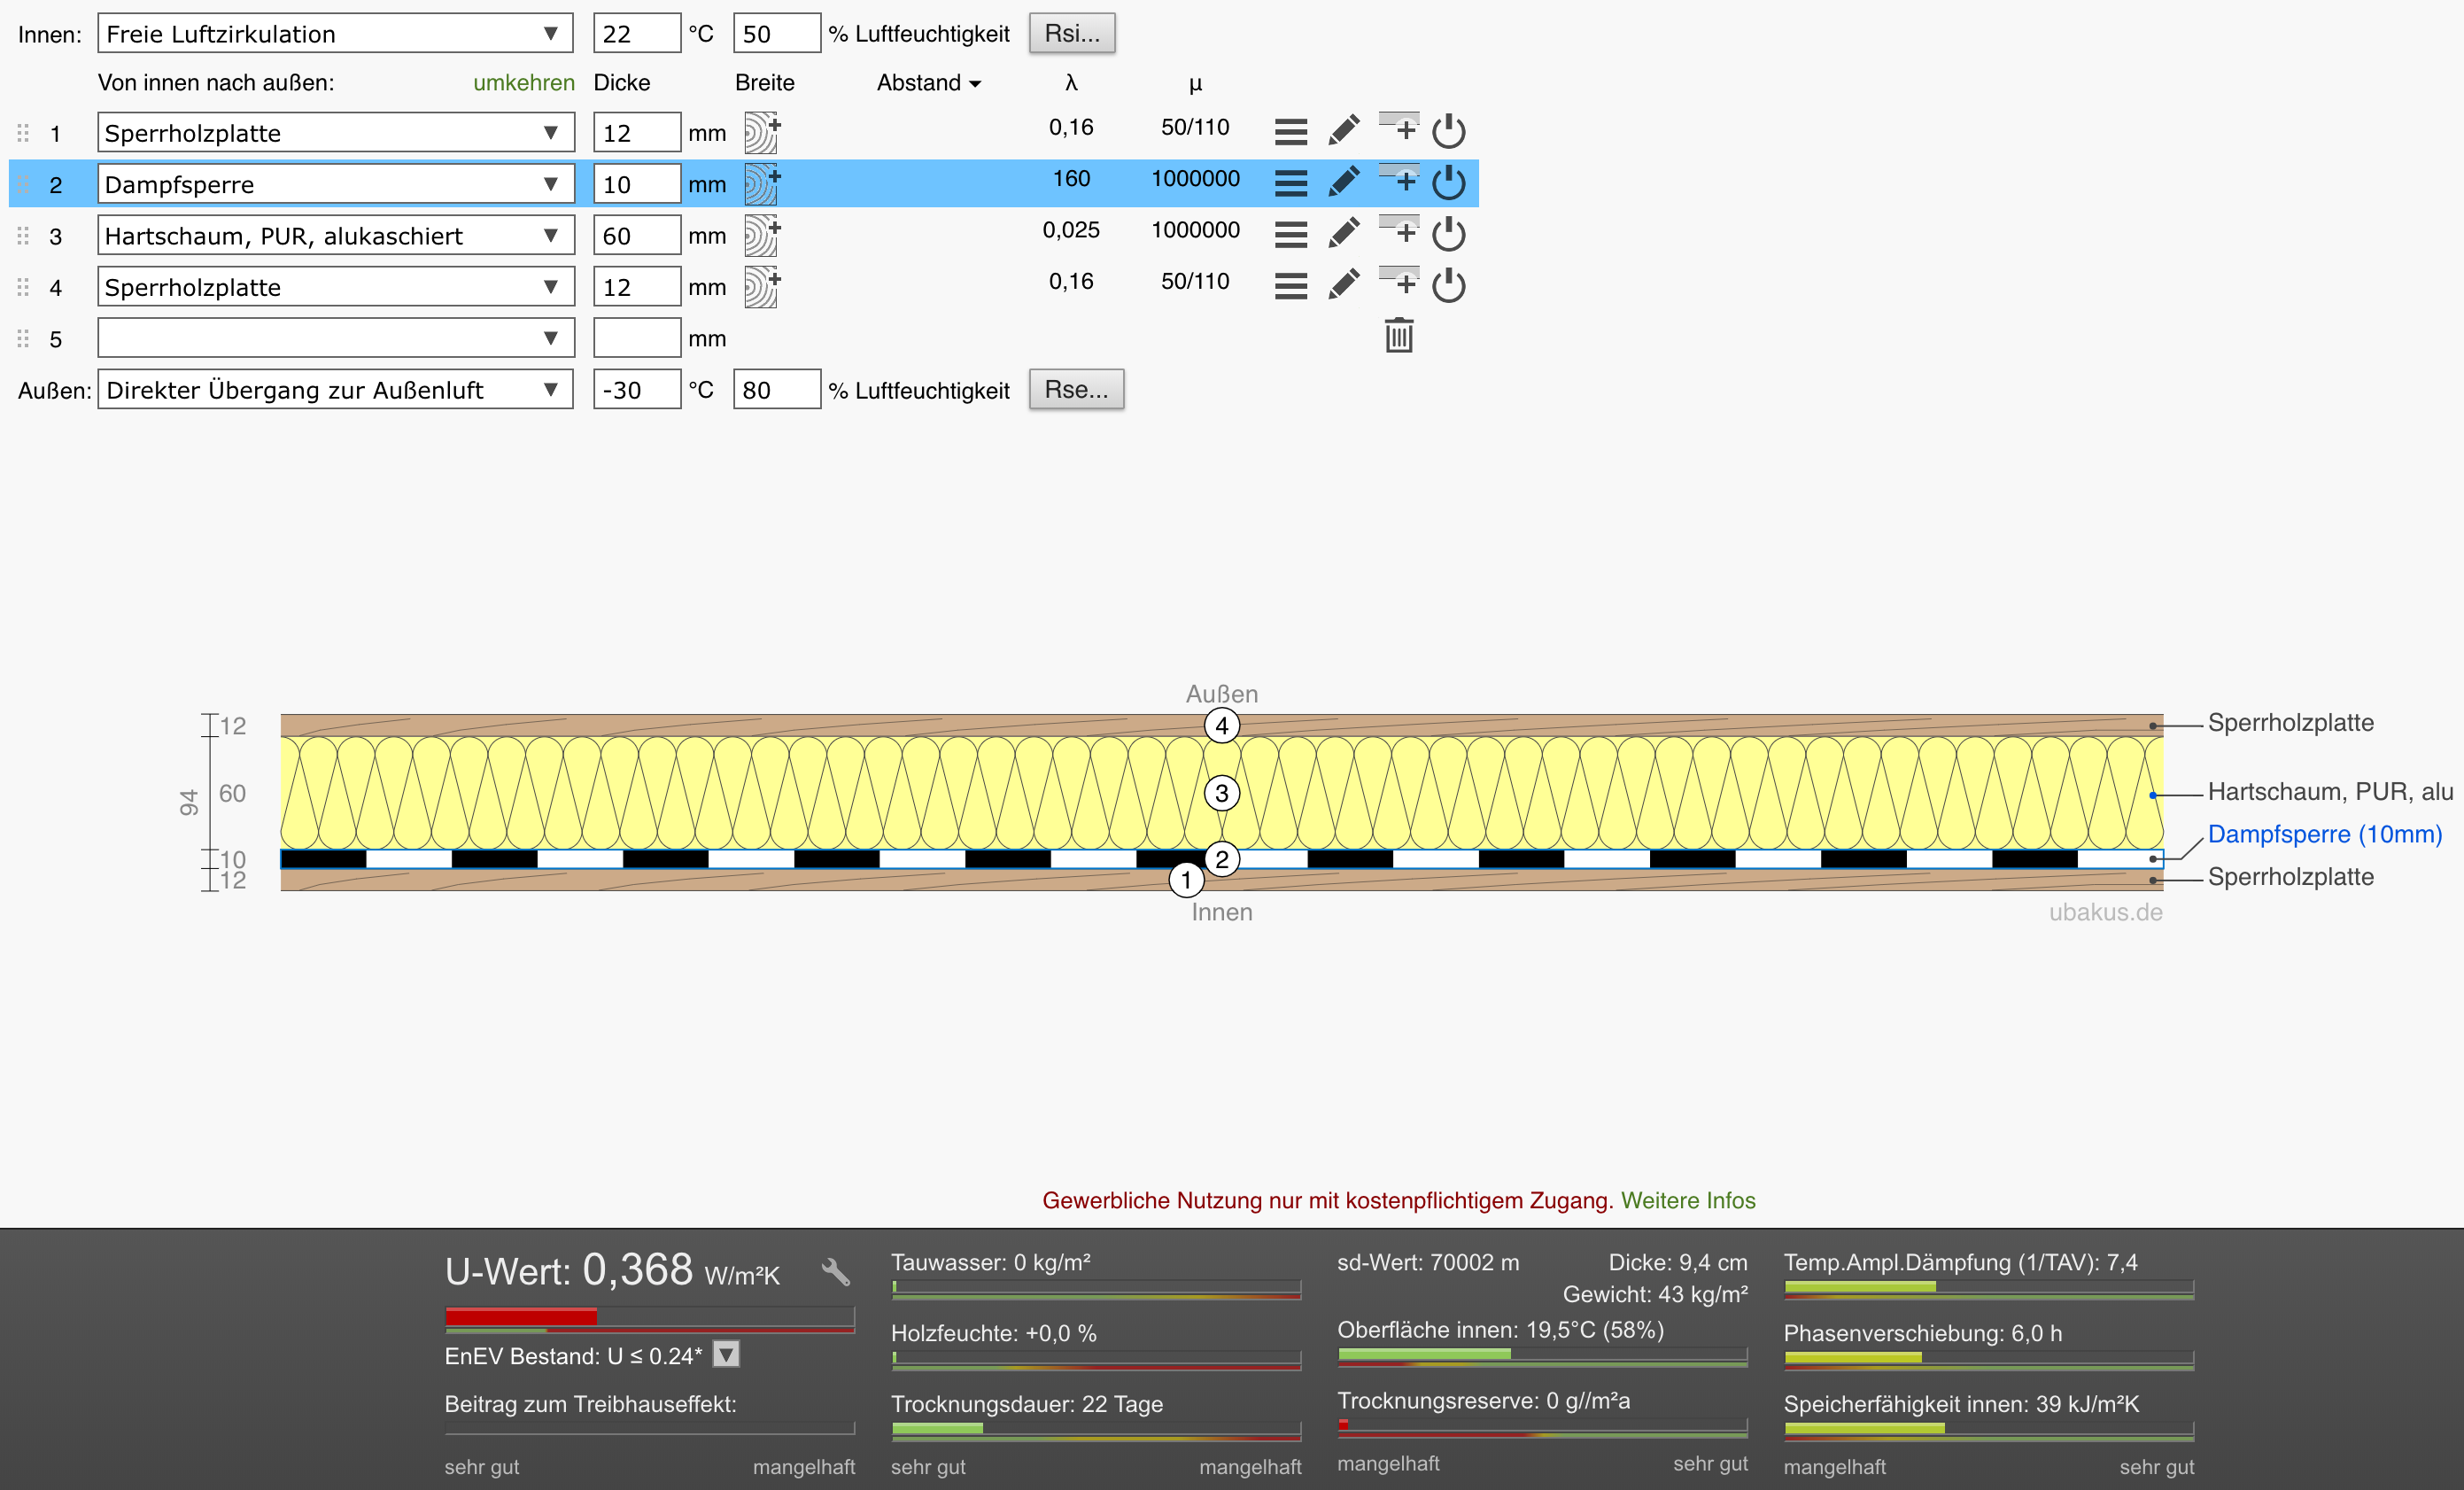
Task: Click the width hatch icon in Hartschaum row
Action: [762, 235]
